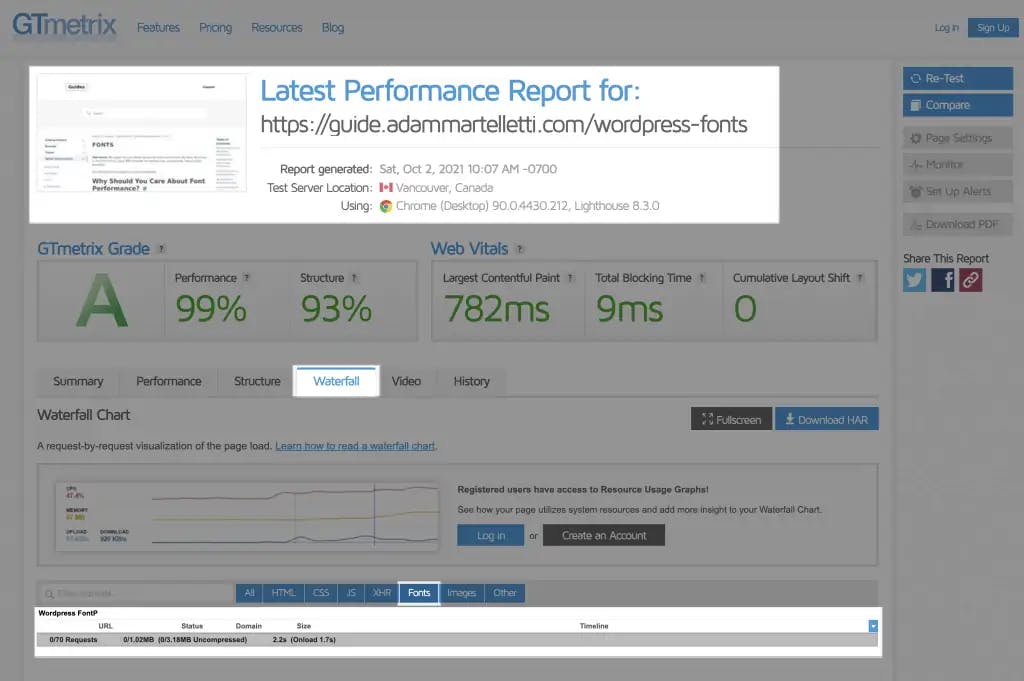
Task: Select the Waterfall tab
Action: tap(336, 381)
